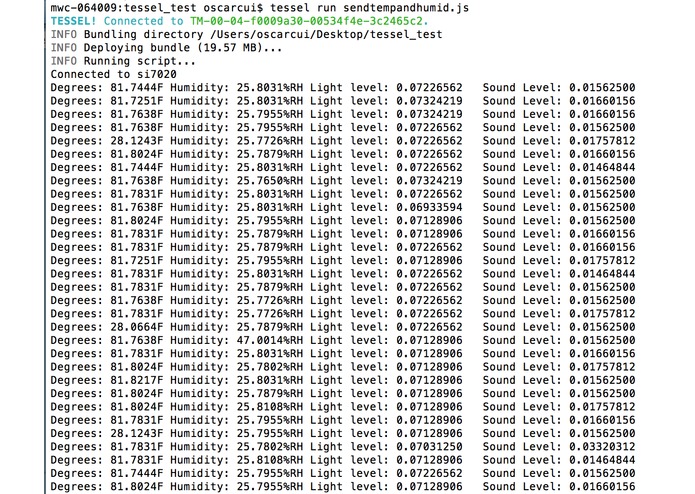
Task: Click the 'mwc-064009:tessel_test oscarcui$' shell prompt
Action: click(156, 8)
